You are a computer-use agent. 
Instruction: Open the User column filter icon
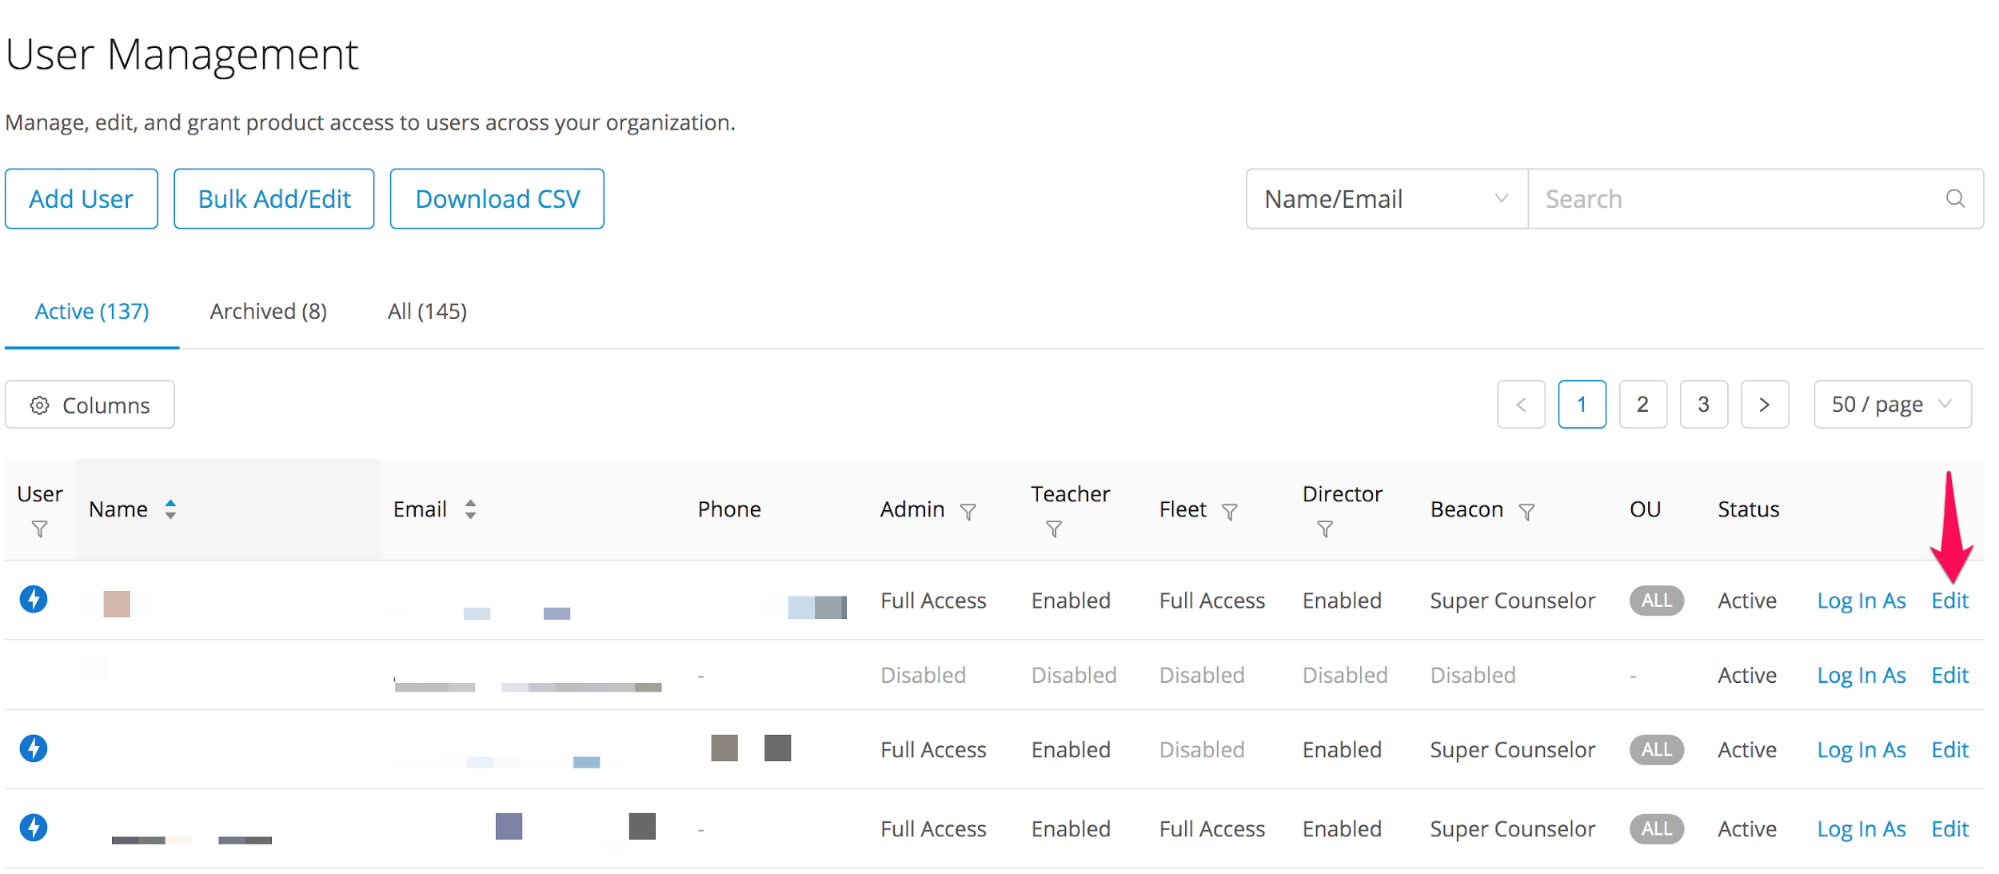[x=40, y=529]
